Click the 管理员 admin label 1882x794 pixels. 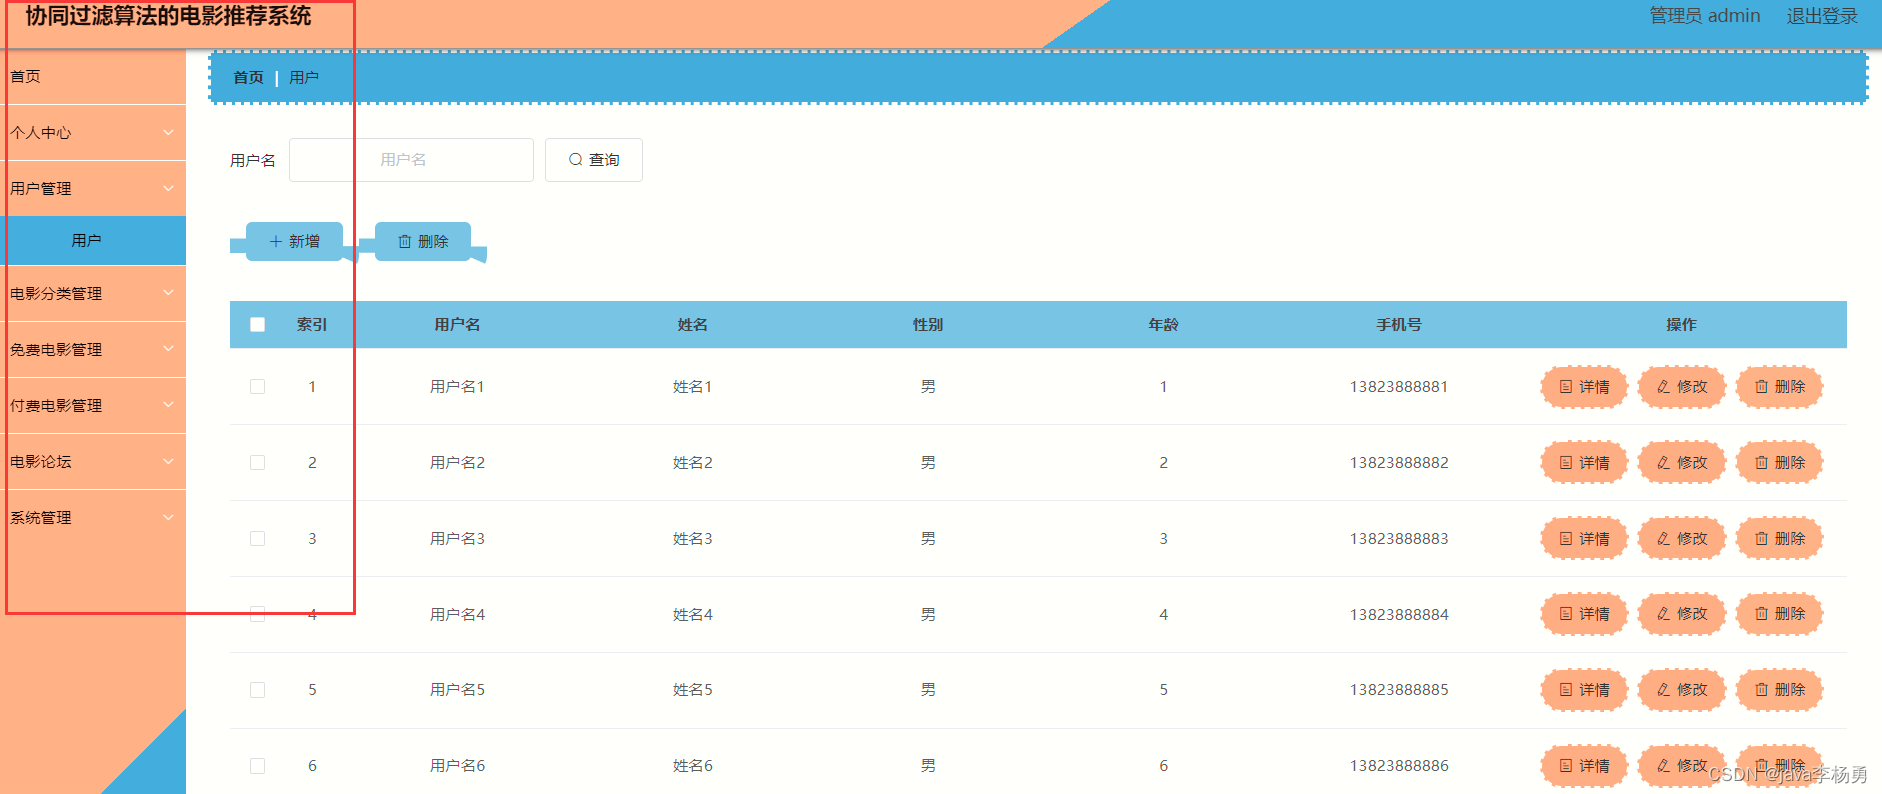[x=1705, y=16]
